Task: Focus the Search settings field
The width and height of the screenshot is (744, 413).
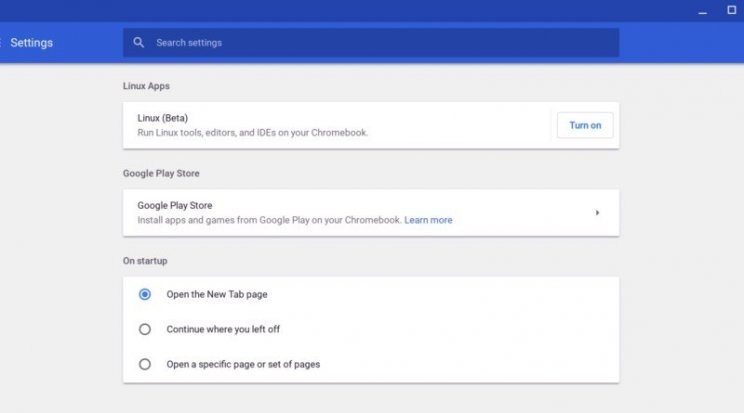Action: 371,43
